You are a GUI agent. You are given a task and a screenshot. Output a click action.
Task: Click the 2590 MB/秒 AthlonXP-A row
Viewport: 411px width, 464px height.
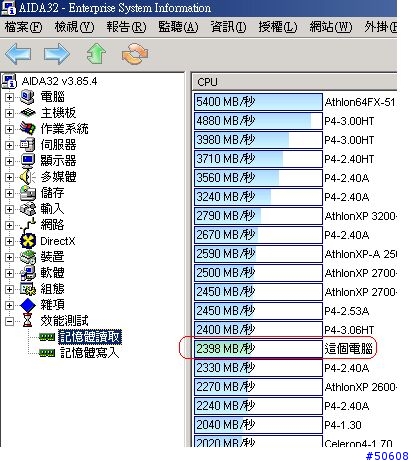pos(295,254)
